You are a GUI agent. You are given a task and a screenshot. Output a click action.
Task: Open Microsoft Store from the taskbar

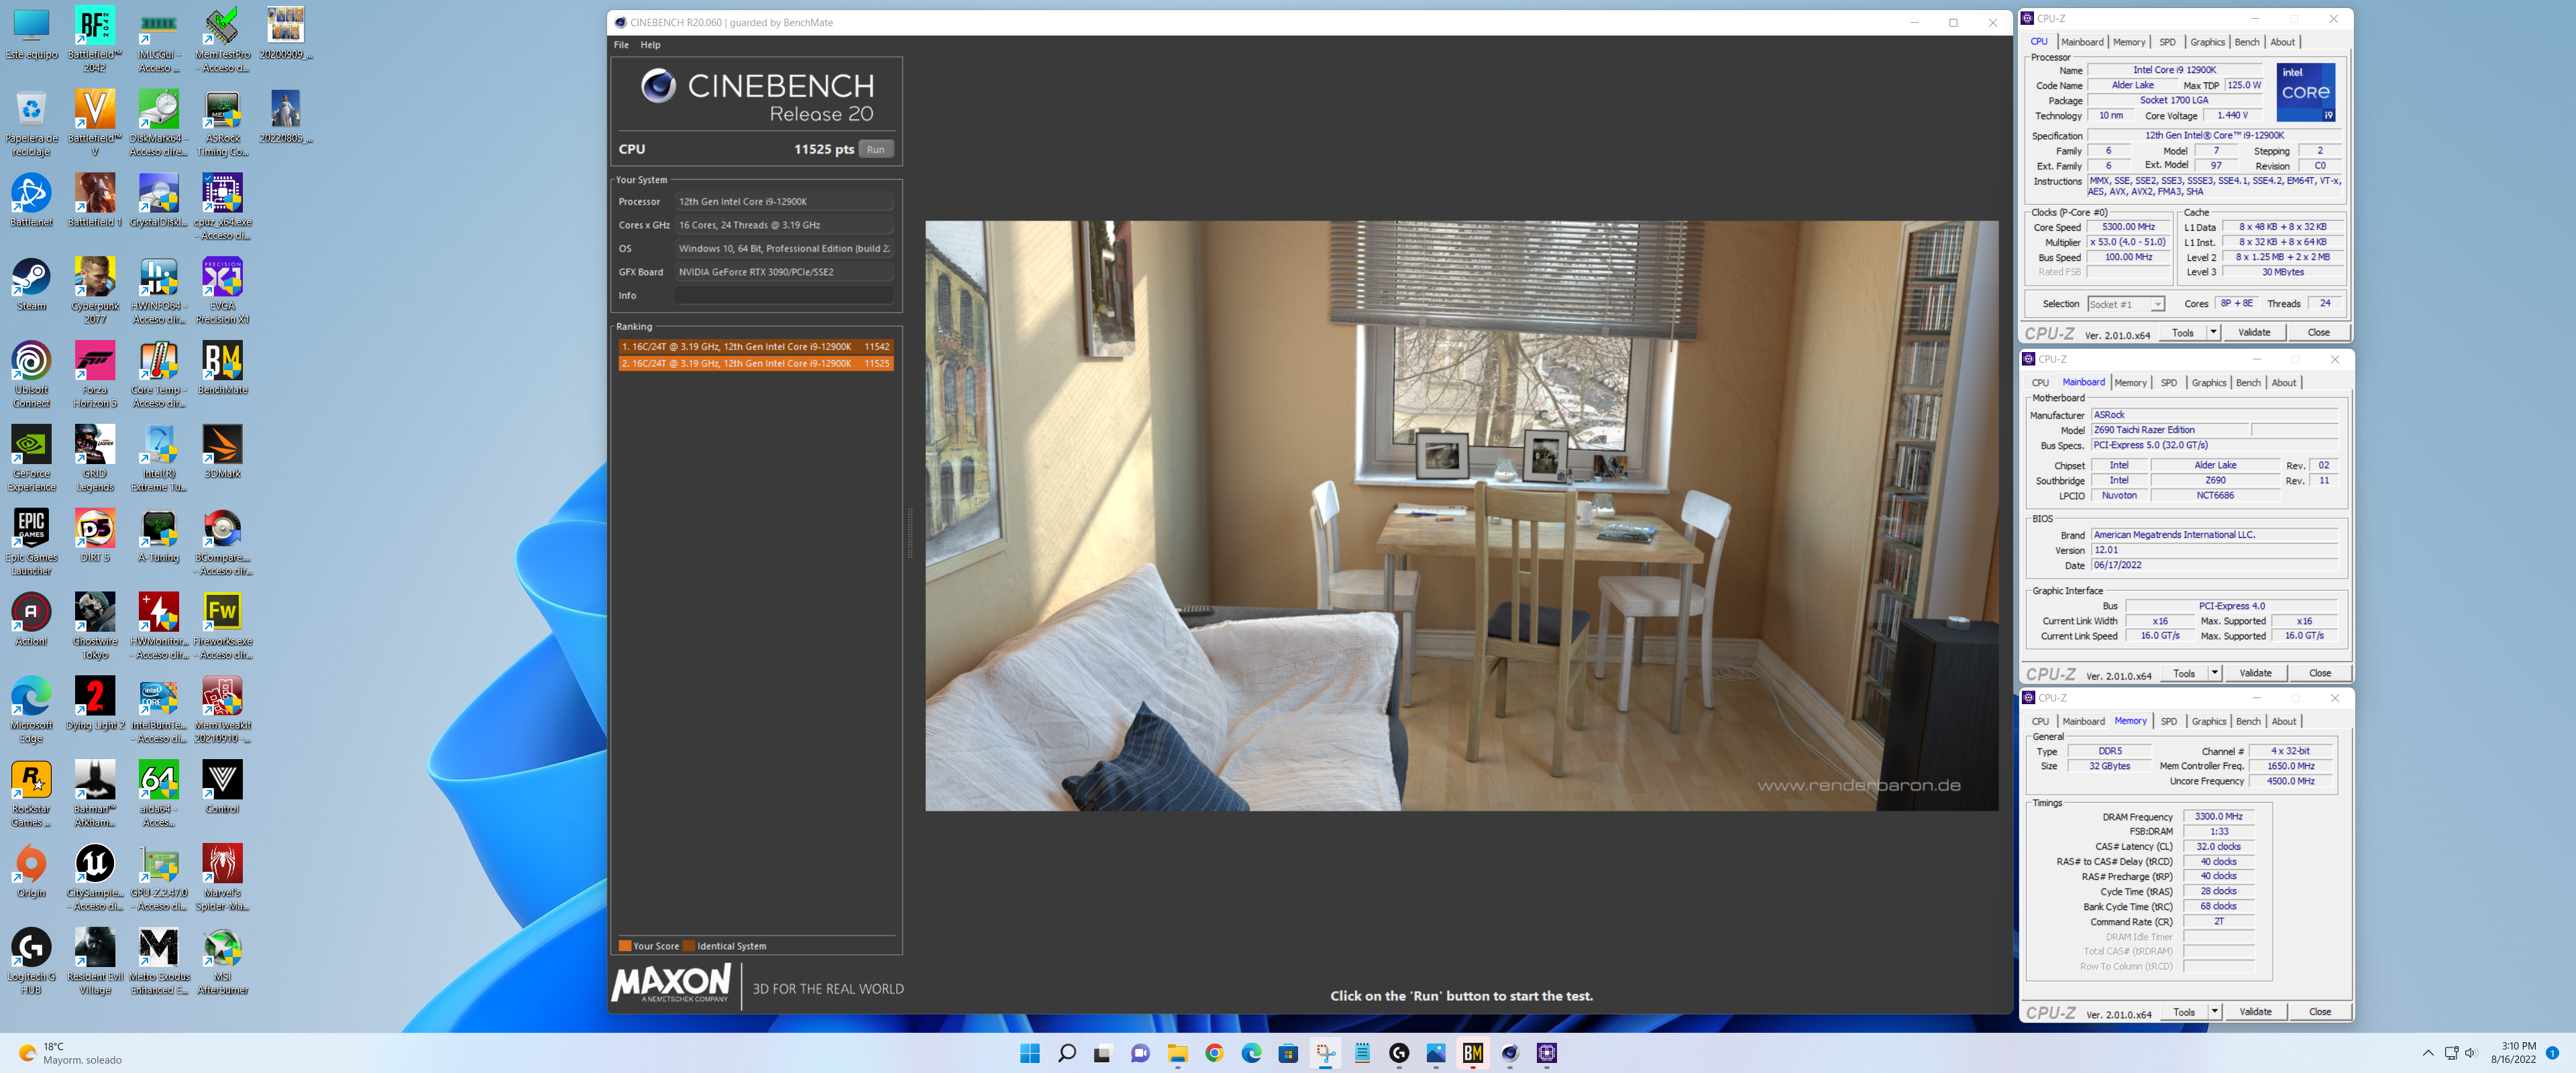(1288, 1052)
